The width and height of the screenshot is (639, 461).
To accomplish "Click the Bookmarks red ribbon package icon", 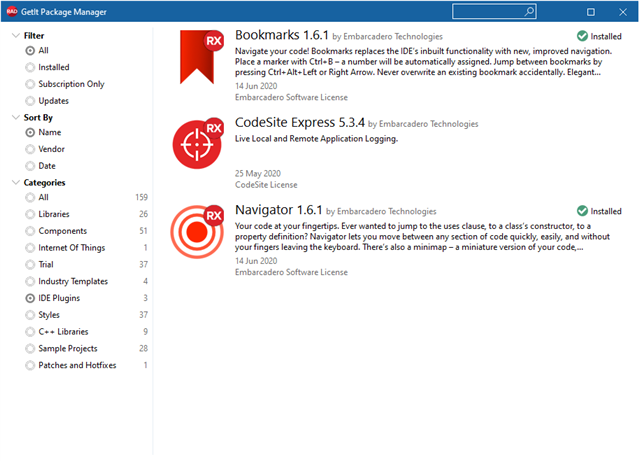I will click(x=201, y=57).
